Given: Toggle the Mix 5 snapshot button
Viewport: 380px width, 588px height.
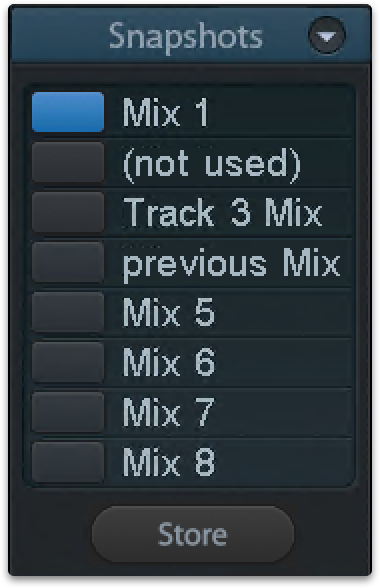Looking at the screenshot, I should click(x=68, y=312).
